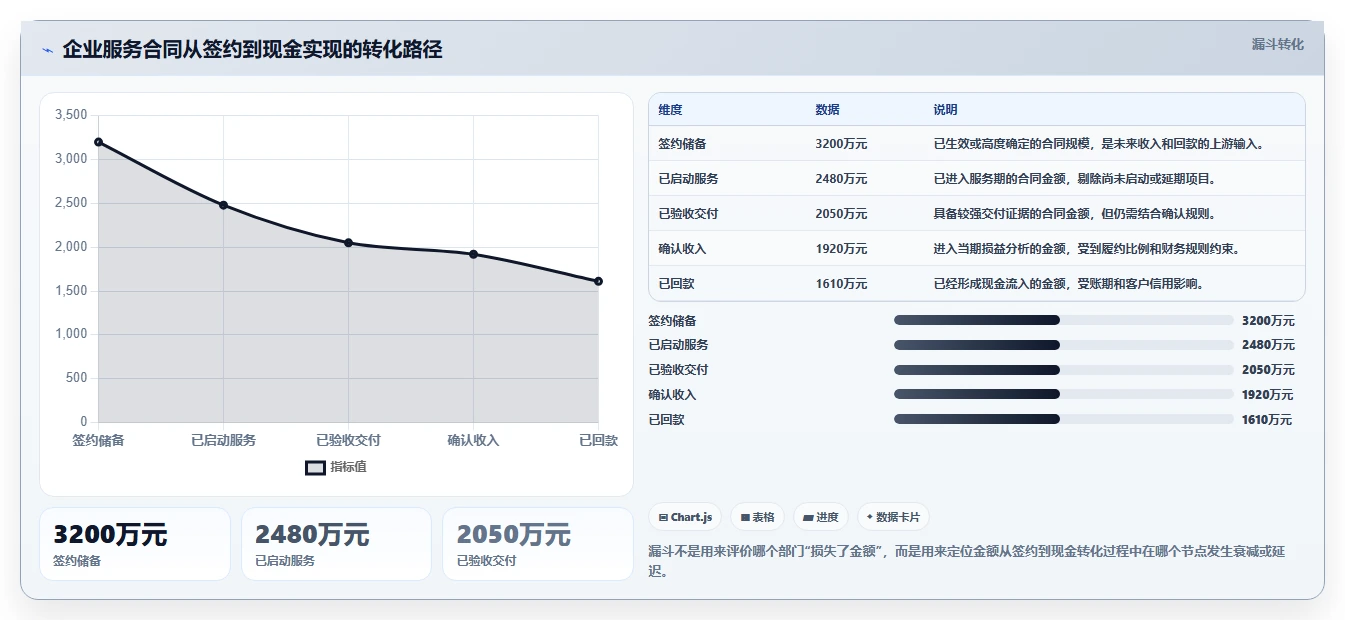Click the 3200万元 value in the table
Screen dimensions: 1345x620
click(841, 144)
